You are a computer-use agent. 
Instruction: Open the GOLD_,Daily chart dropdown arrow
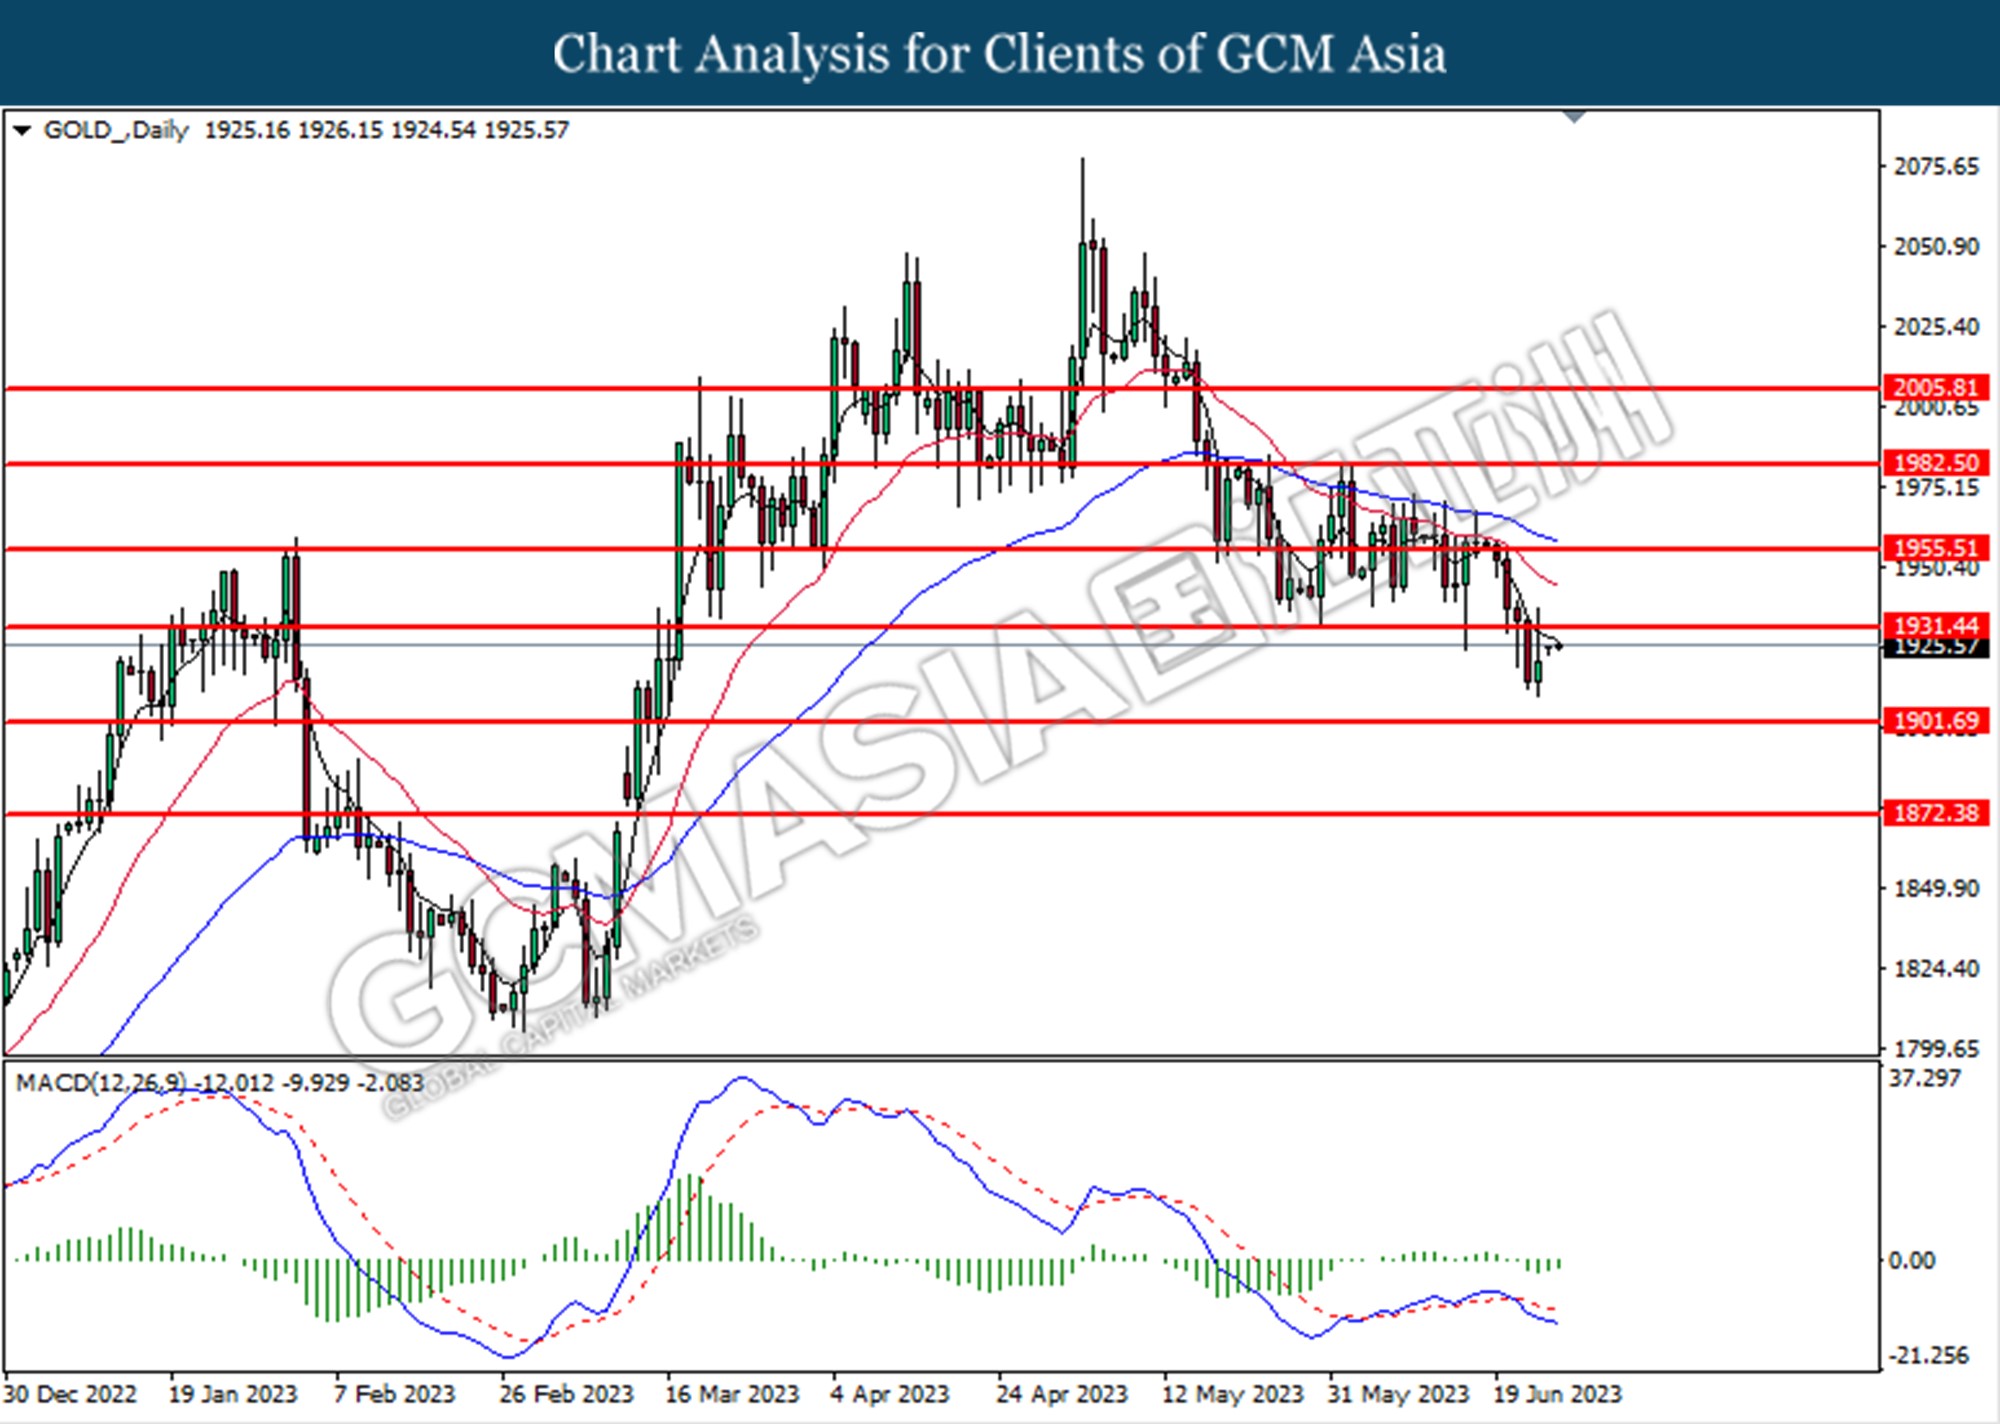22,131
